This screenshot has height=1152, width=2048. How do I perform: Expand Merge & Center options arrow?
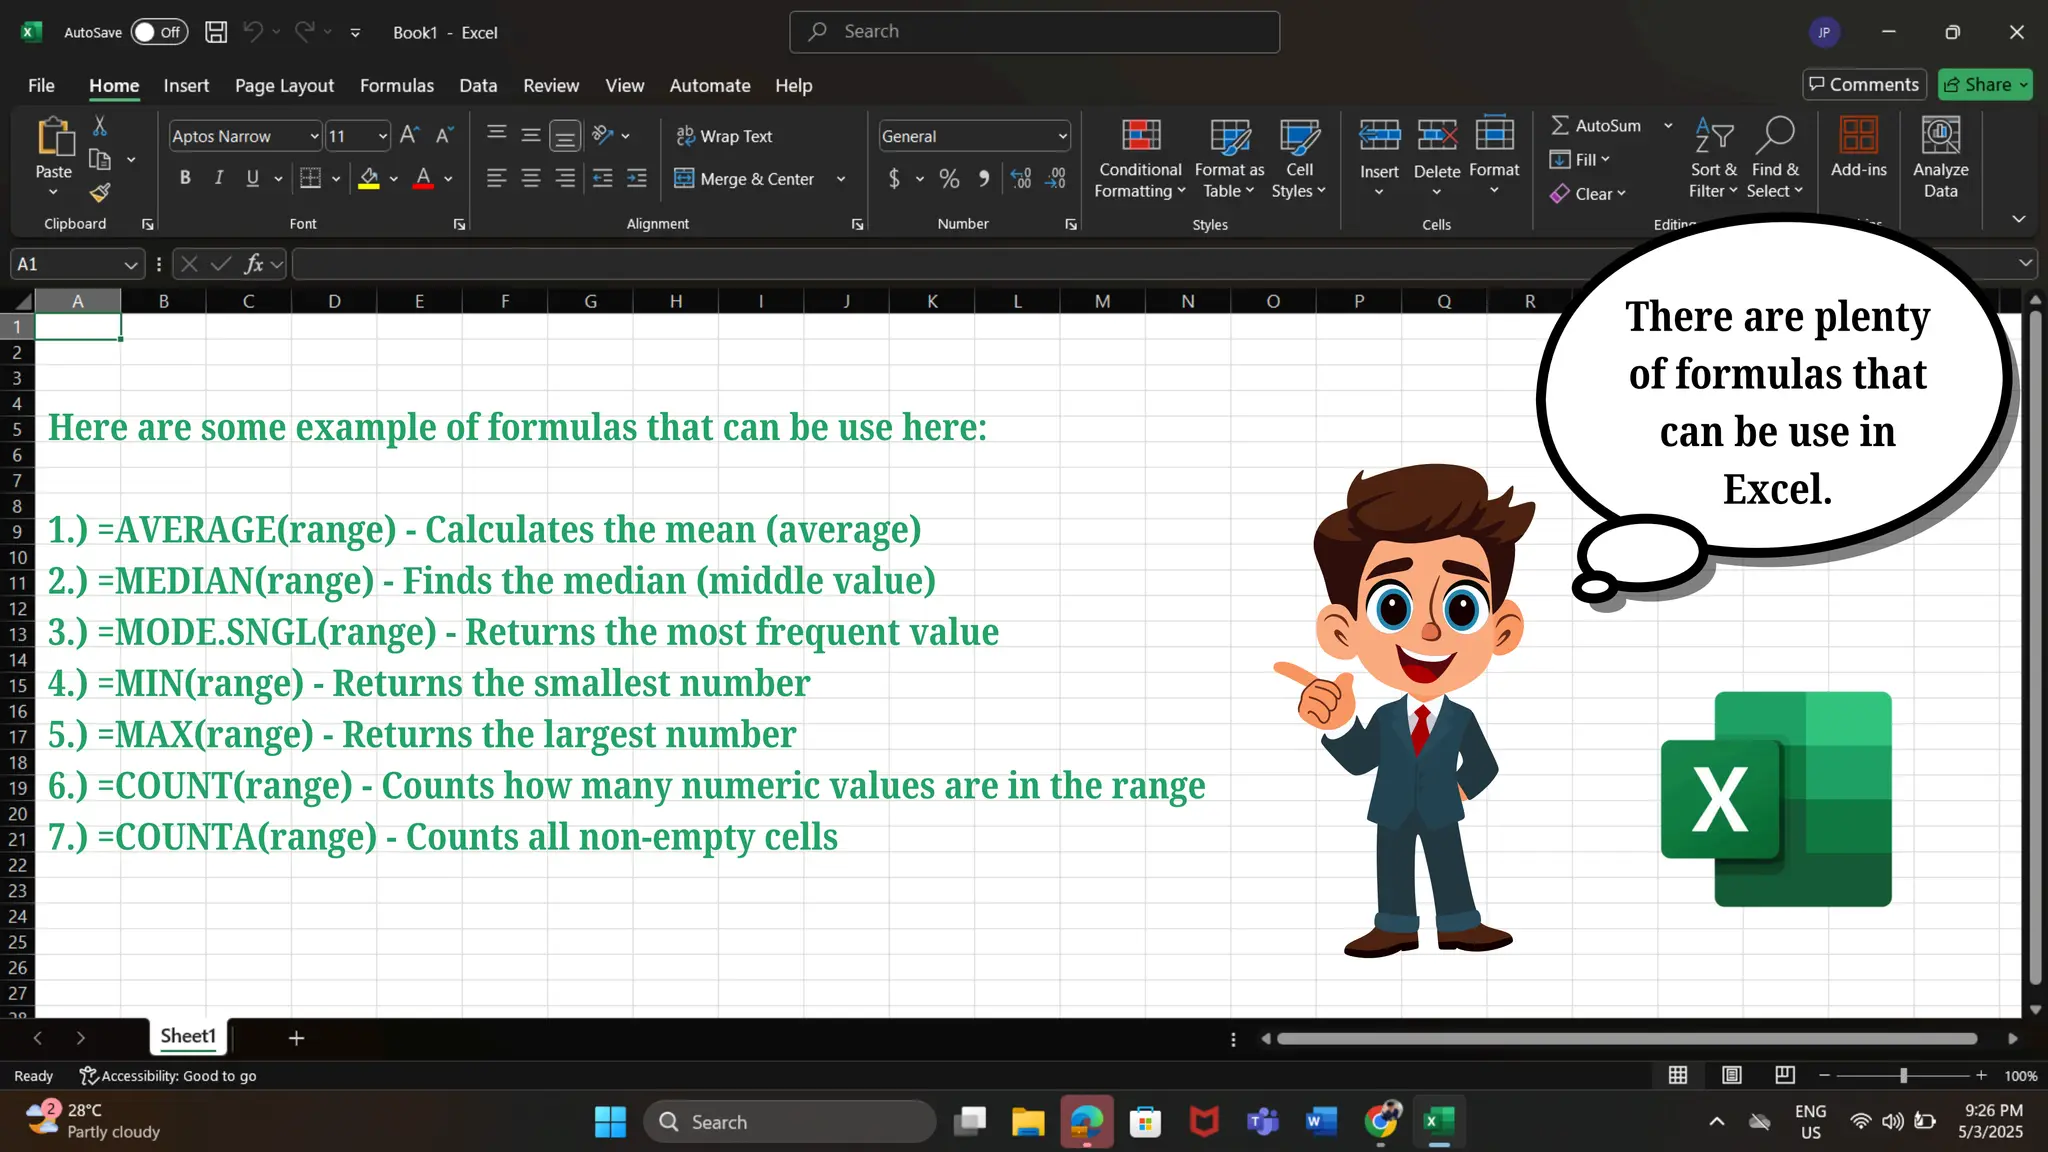[841, 179]
